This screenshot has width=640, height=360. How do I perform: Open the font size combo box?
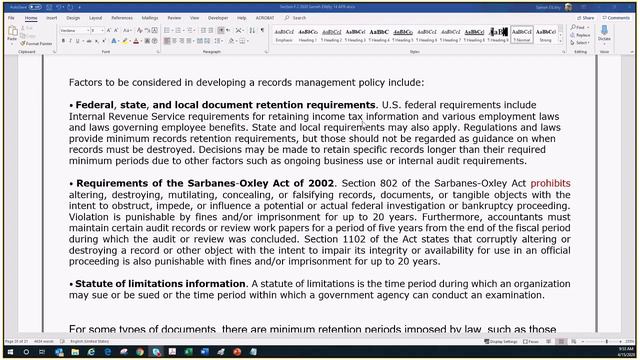coord(97,31)
